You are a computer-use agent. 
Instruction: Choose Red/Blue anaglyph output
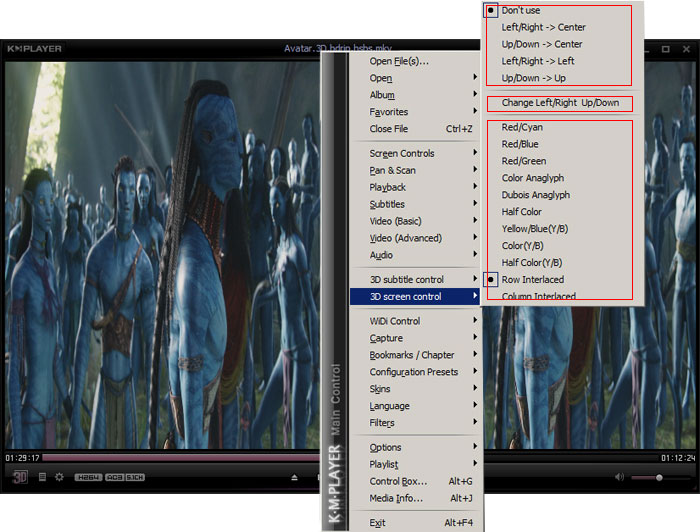coord(564,144)
